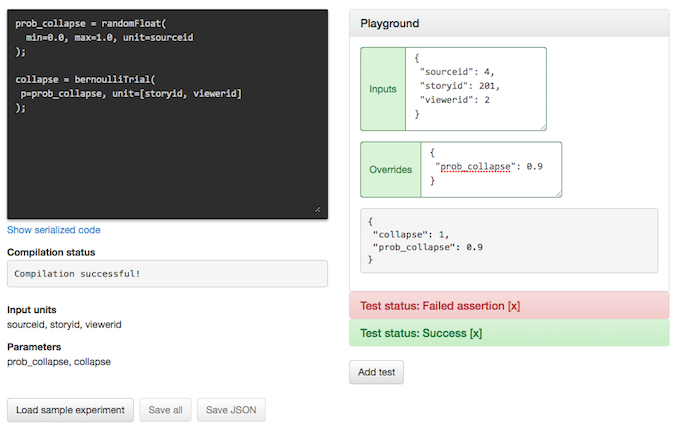The height and width of the screenshot is (431, 680).
Task: Click the Compilation status heading
Action: [51, 252]
